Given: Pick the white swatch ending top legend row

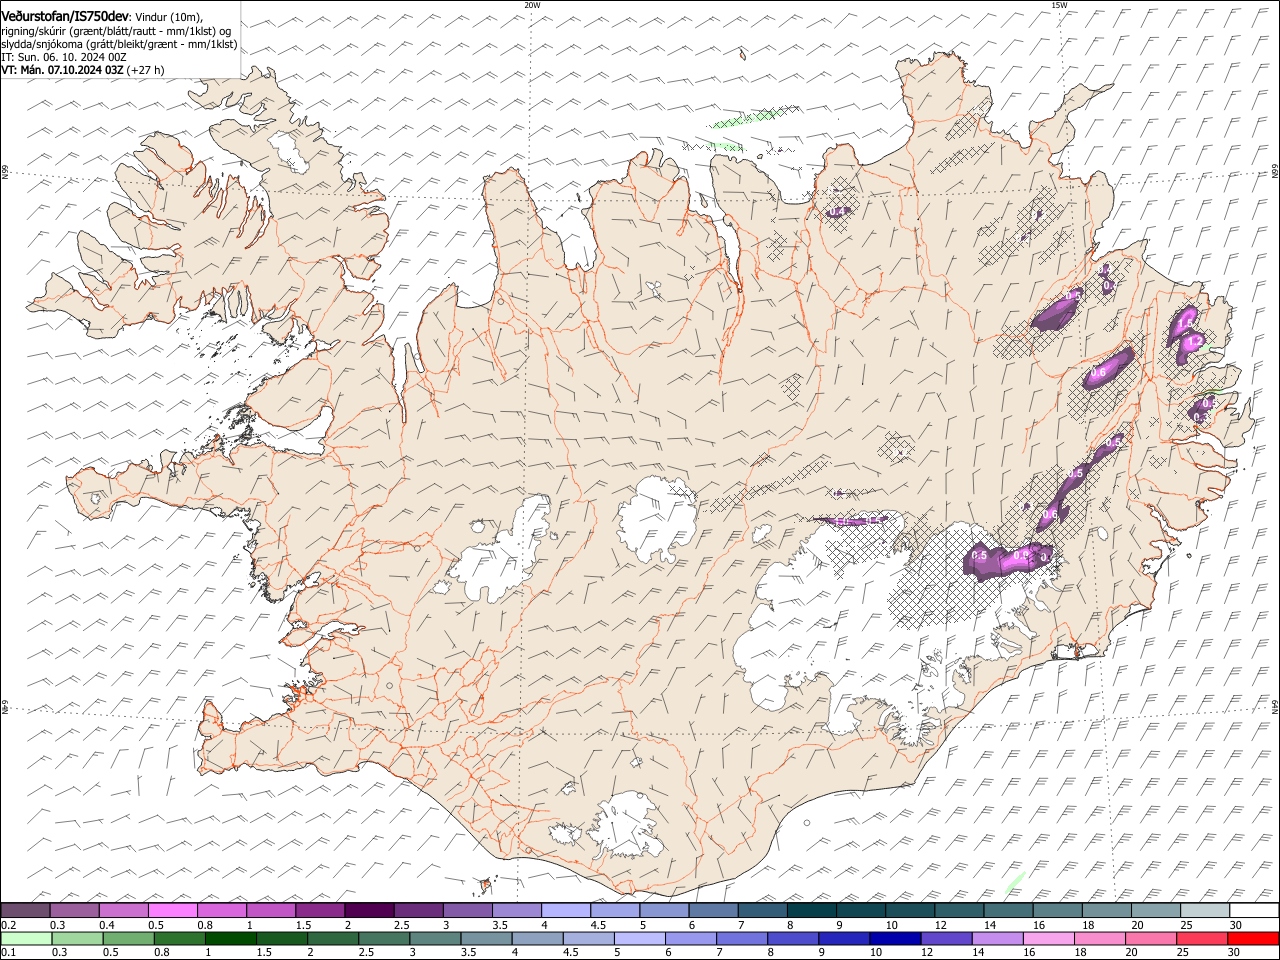Looking at the screenshot, I should [x=1253, y=911].
